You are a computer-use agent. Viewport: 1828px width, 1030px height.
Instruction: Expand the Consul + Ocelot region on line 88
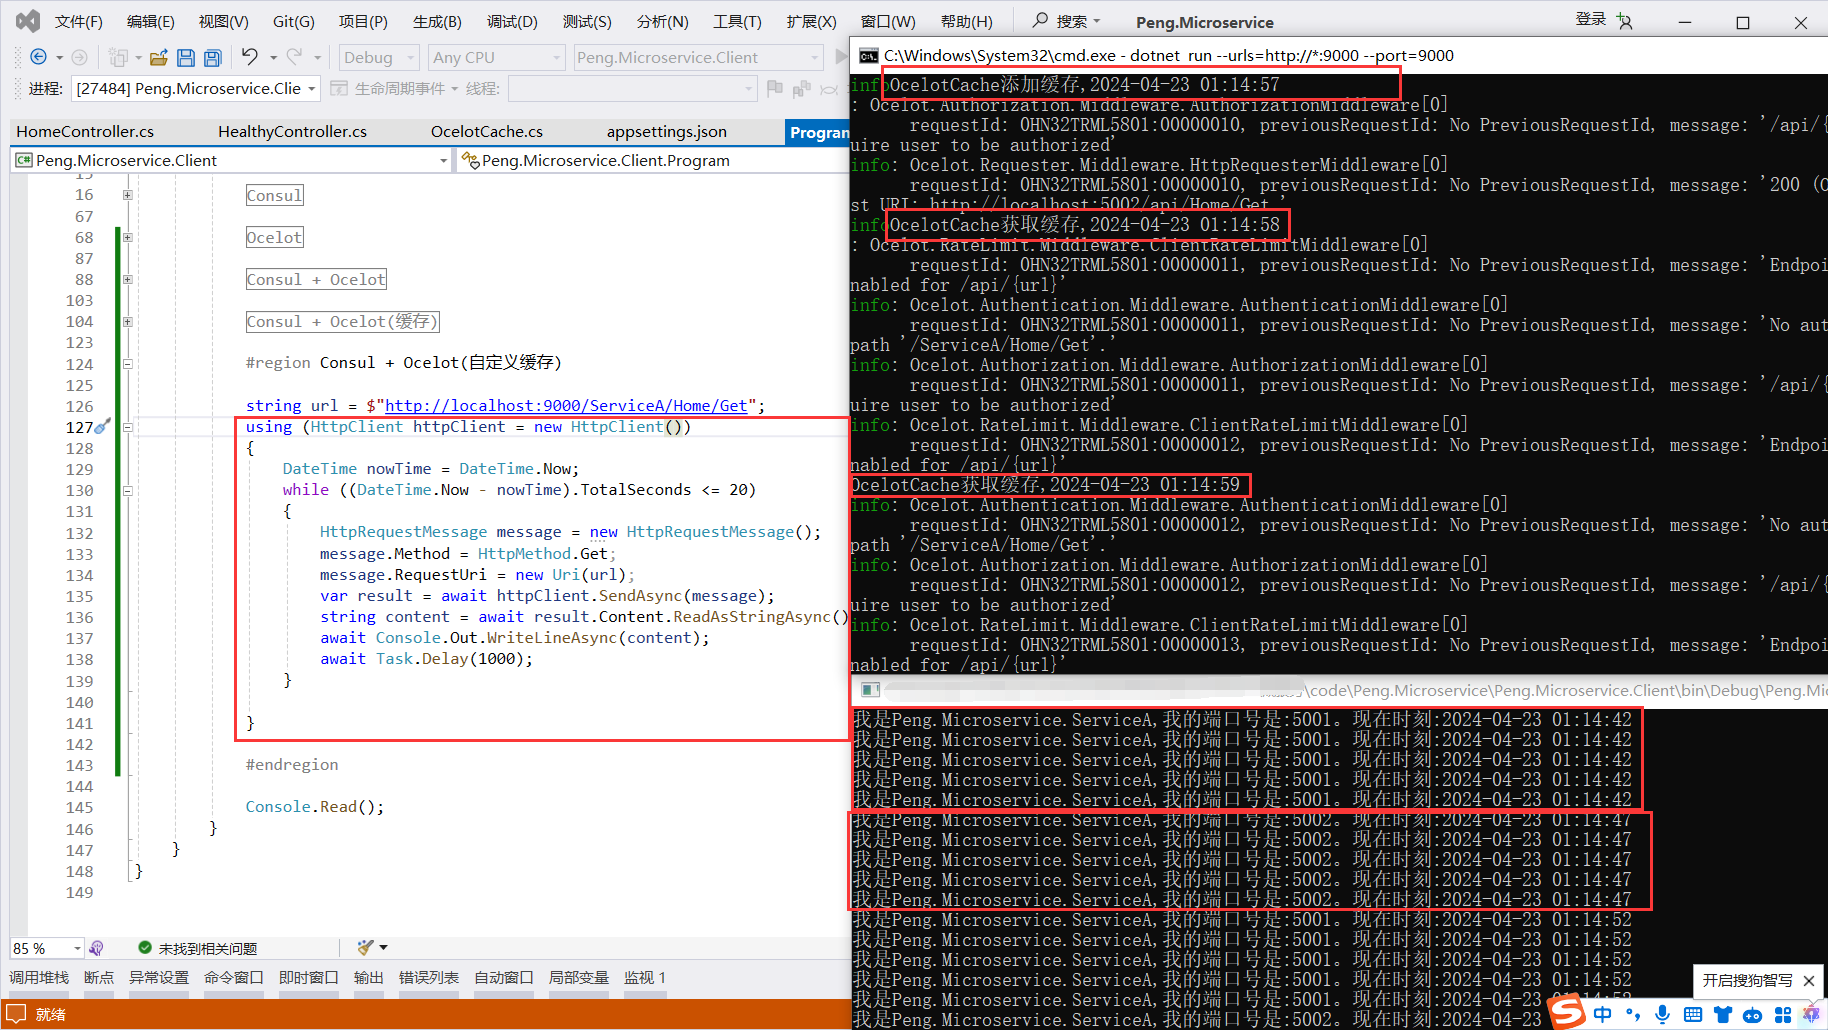[x=128, y=280]
